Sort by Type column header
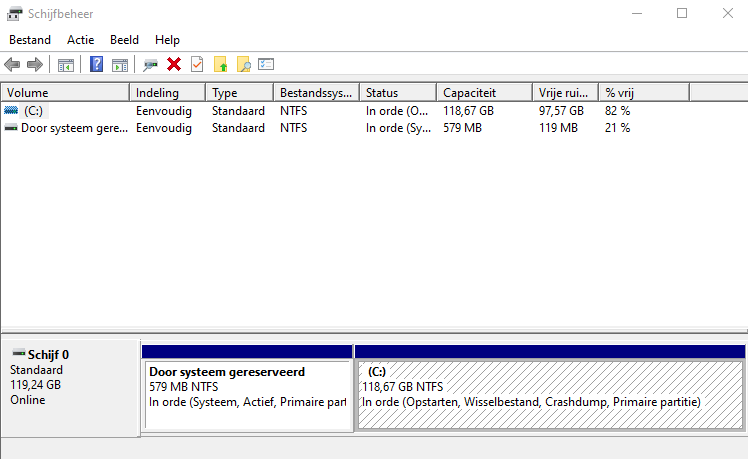 point(239,93)
